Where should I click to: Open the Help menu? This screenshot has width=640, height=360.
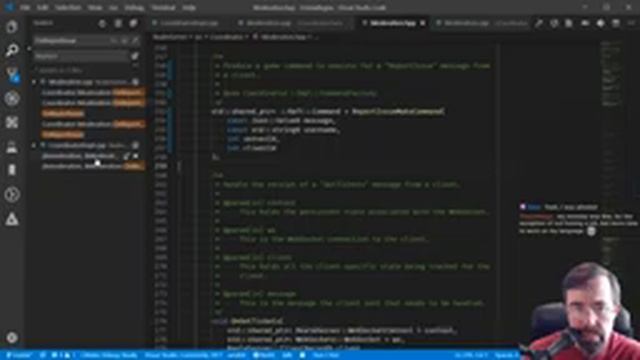pyautogui.click(x=189, y=8)
